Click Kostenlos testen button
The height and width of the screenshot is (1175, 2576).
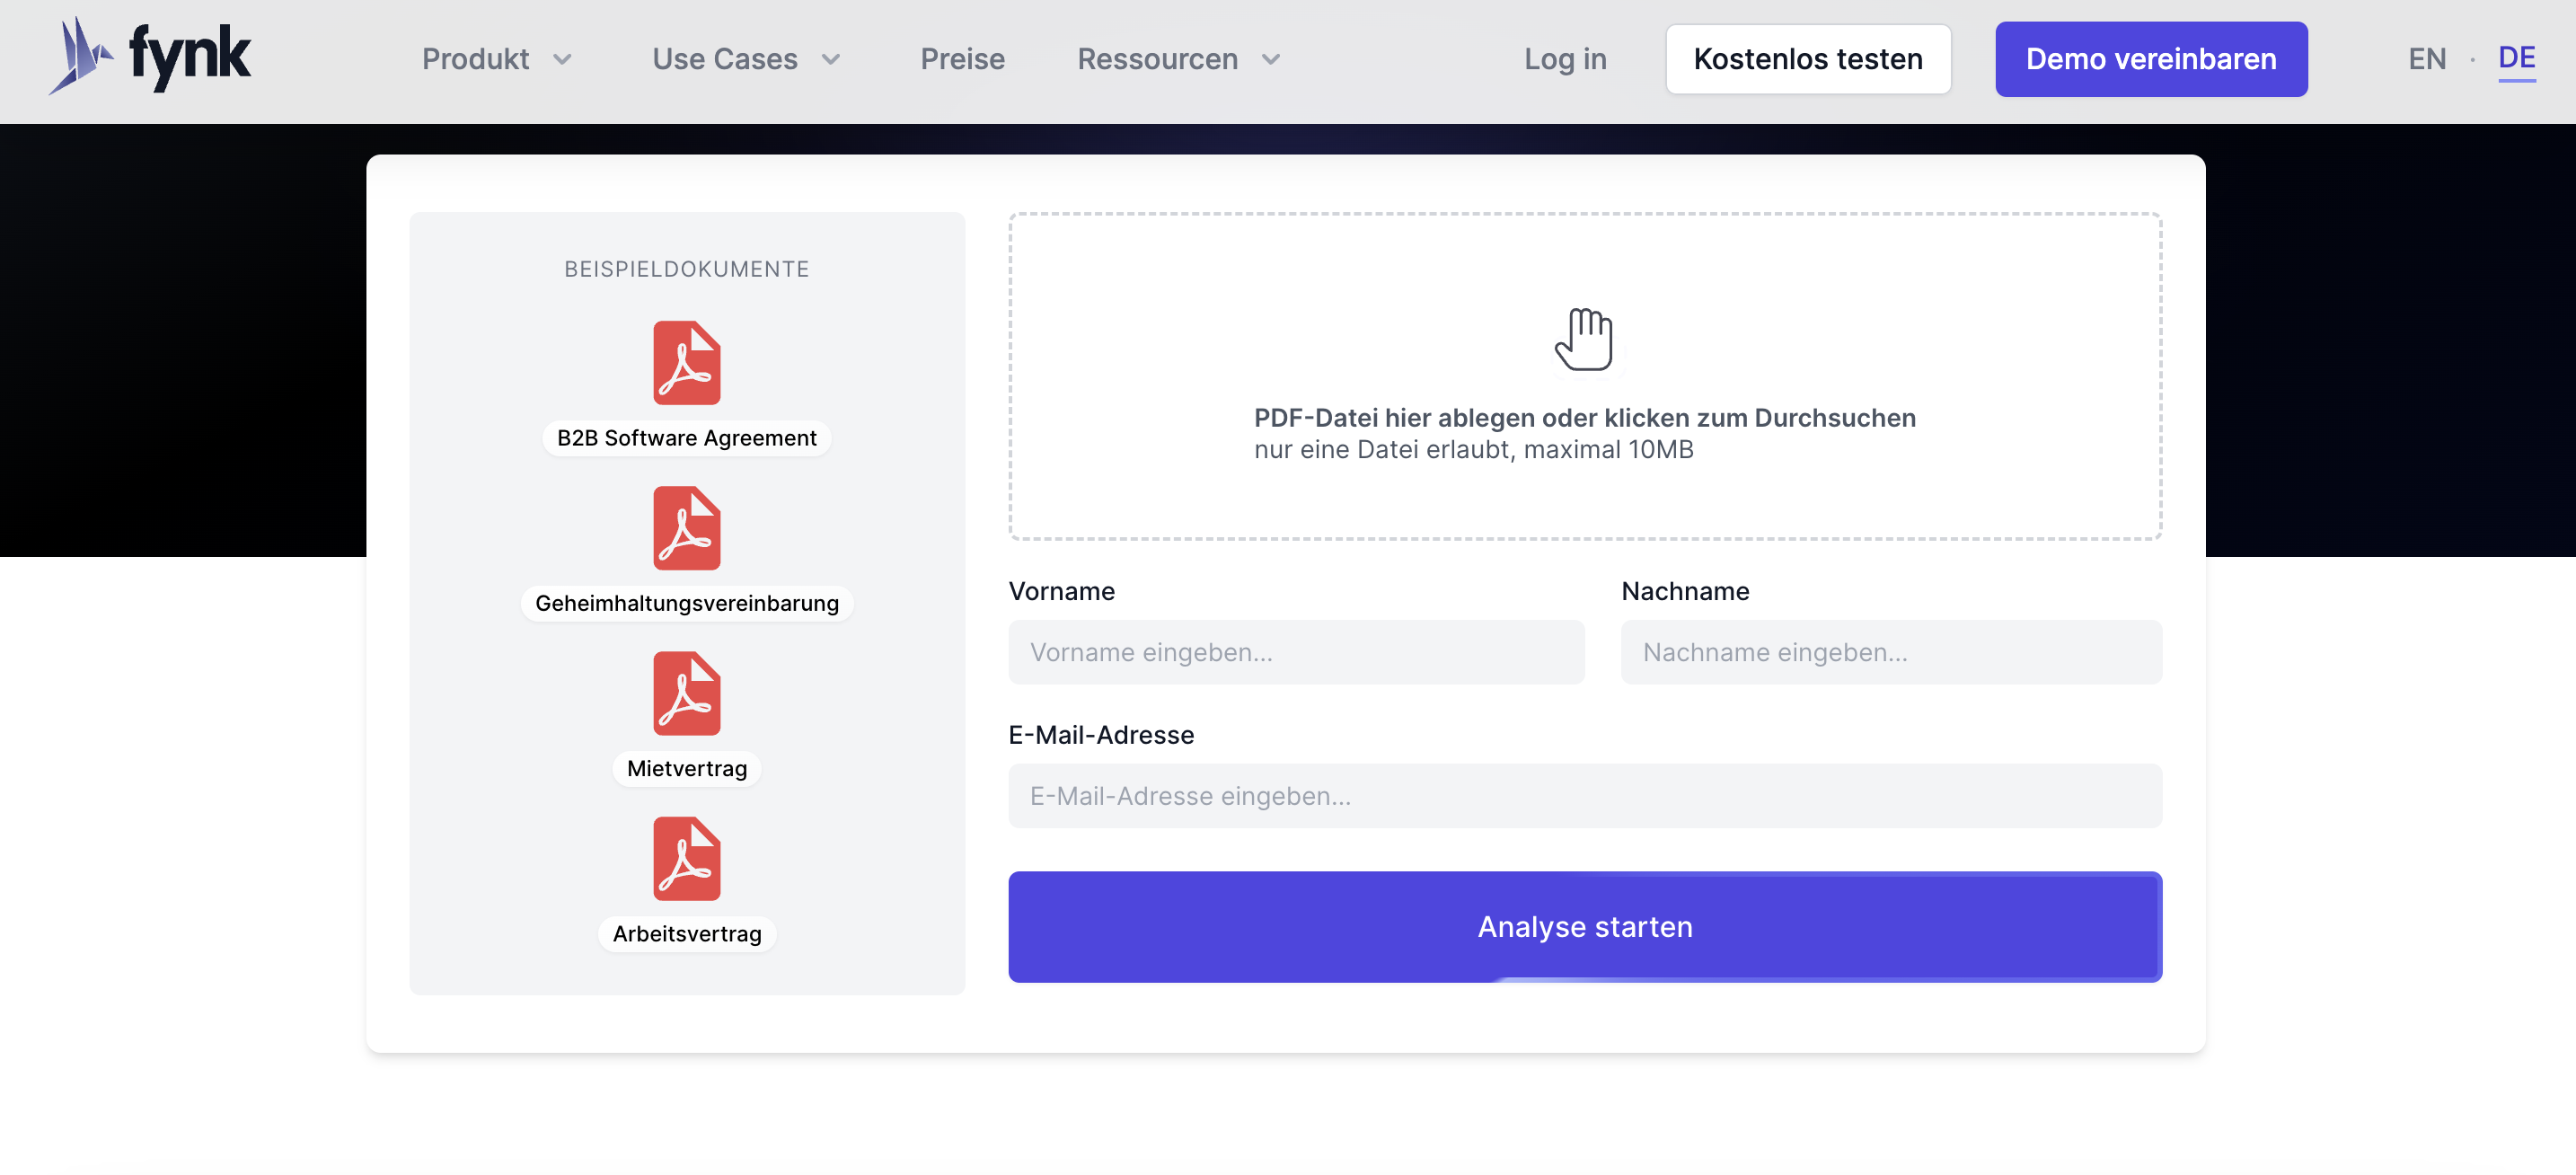point(1808,59)
